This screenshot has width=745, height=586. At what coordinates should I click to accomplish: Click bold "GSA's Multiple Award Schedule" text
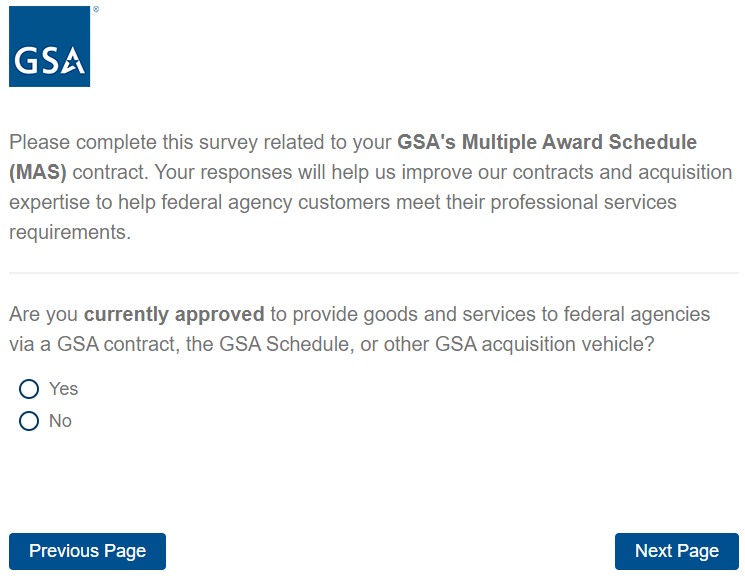click(x=546, y=142)
